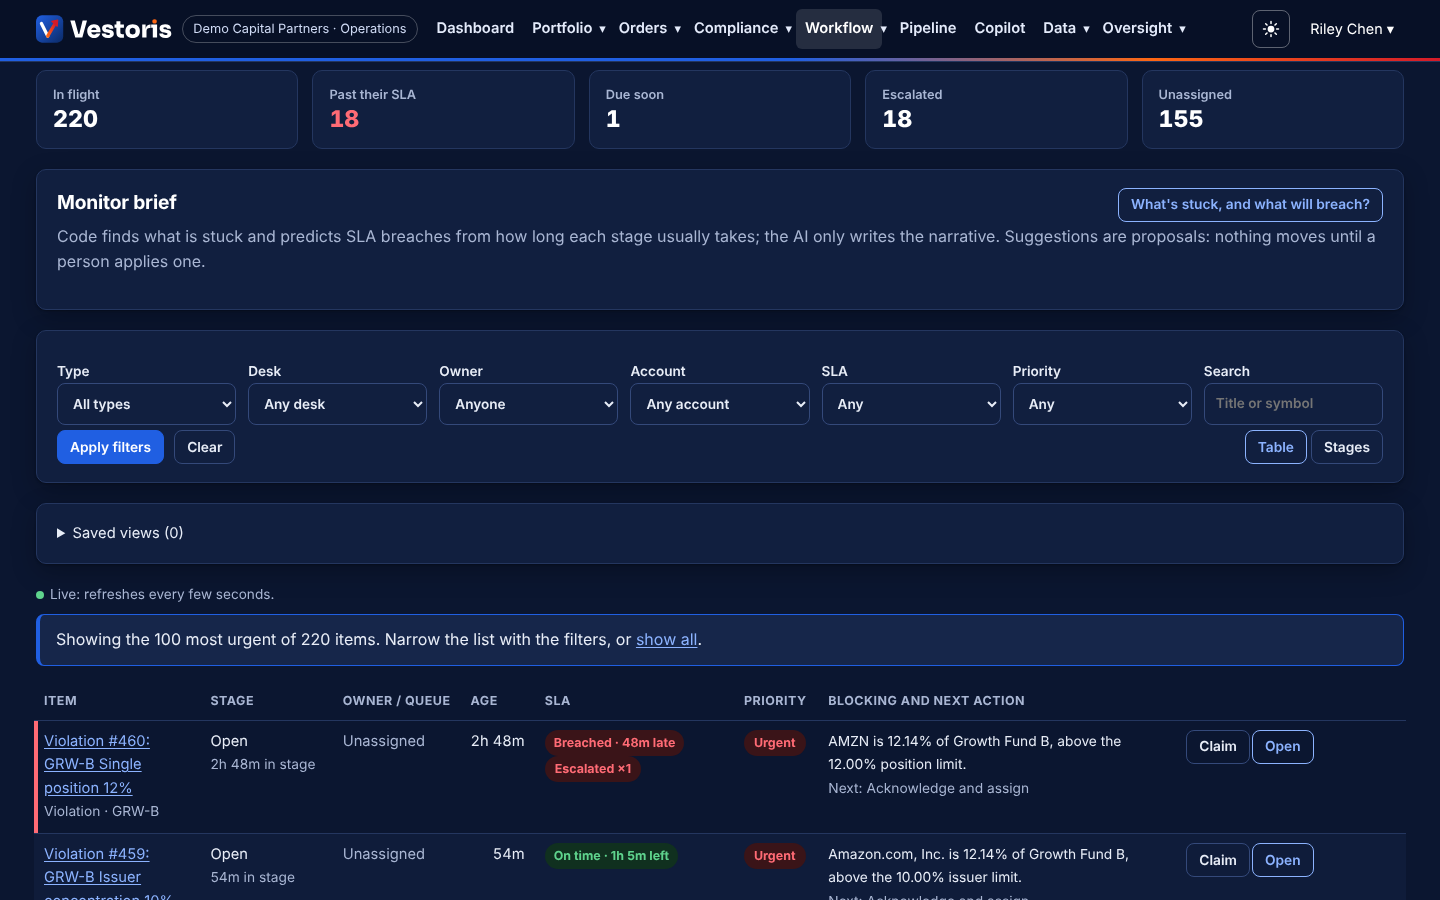1440x900 pixels.
Task: Click the STAGE column header
Action: [232, 701]
